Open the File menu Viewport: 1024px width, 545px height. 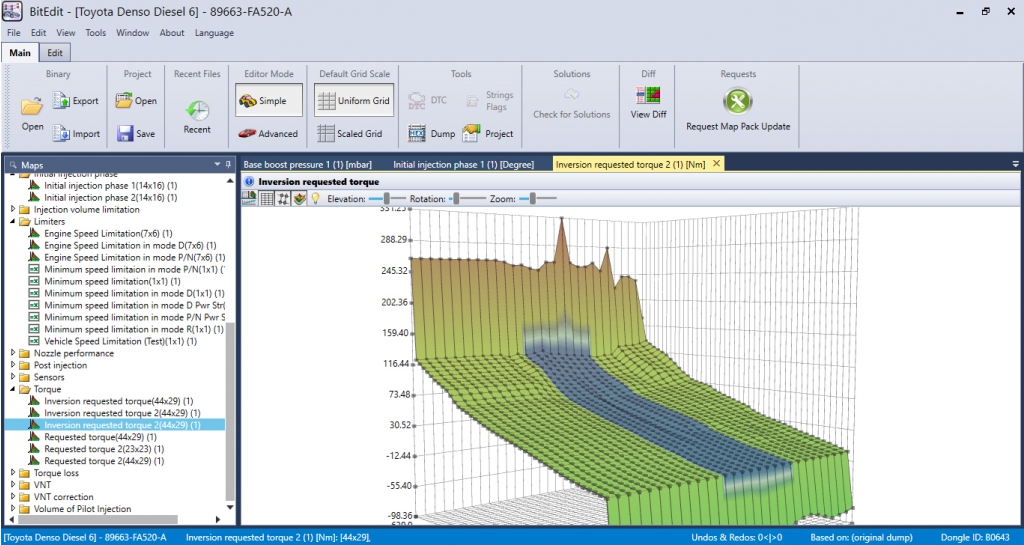pyautogui.click(x=14, y=33)
